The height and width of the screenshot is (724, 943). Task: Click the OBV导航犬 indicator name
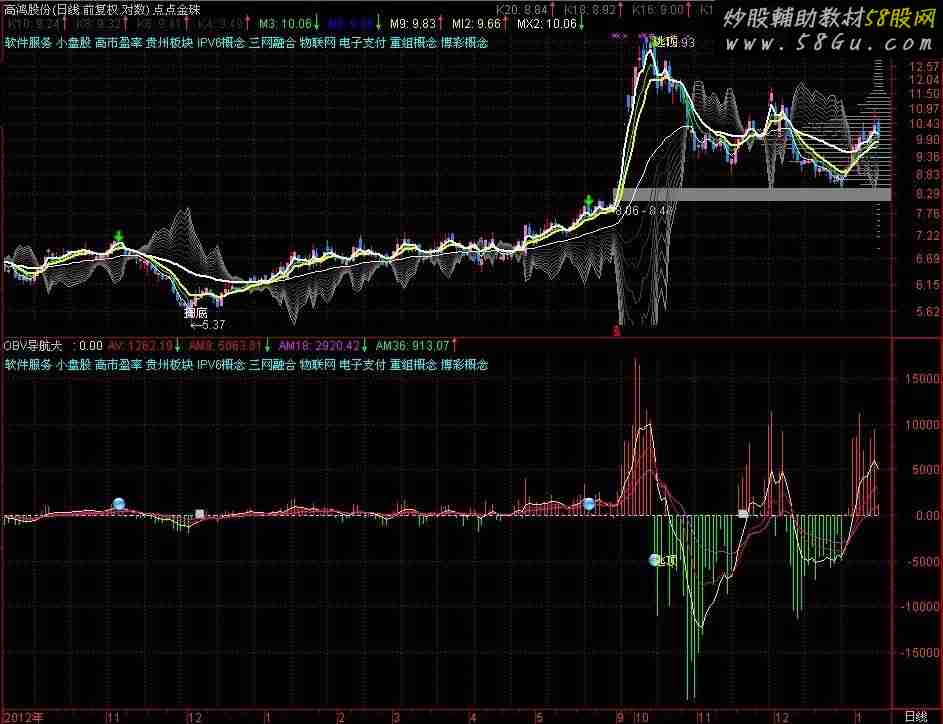point(33,346)
